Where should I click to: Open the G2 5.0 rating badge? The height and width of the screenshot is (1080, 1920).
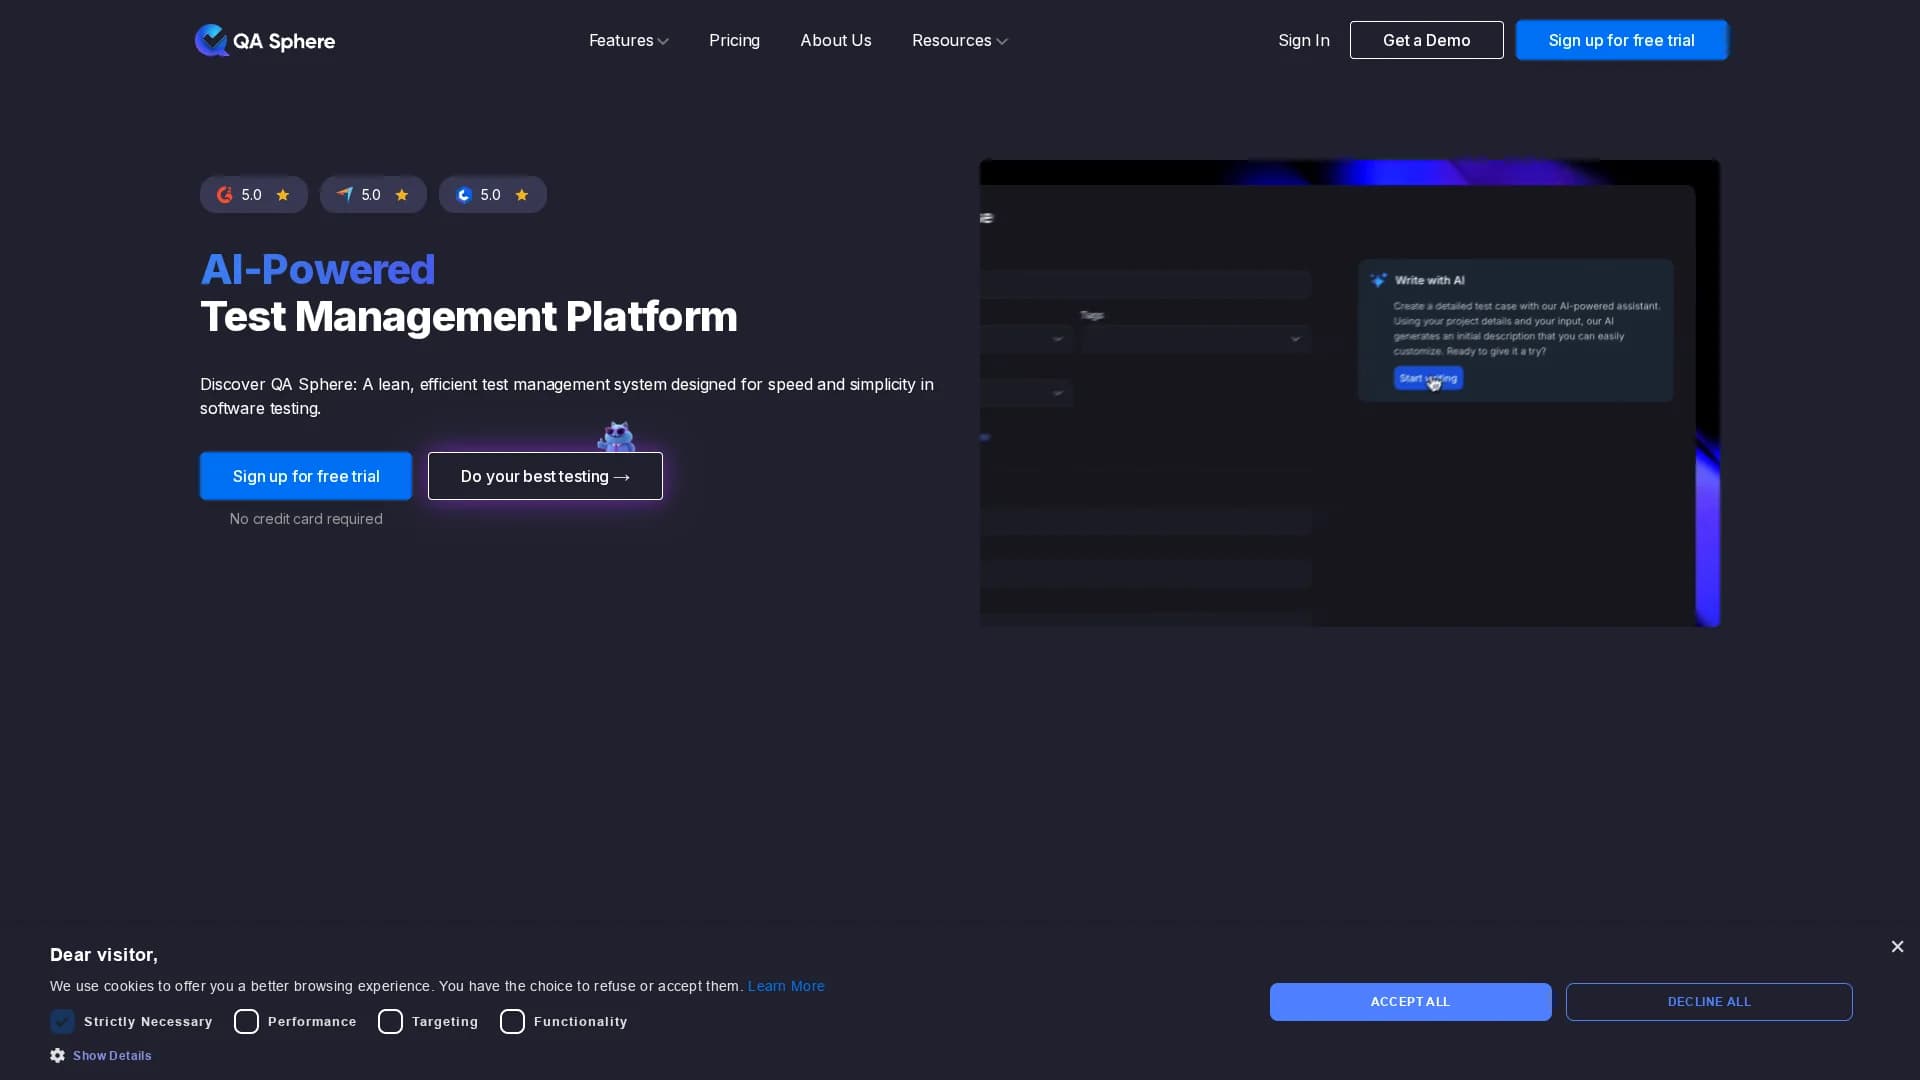pos(254,195)
